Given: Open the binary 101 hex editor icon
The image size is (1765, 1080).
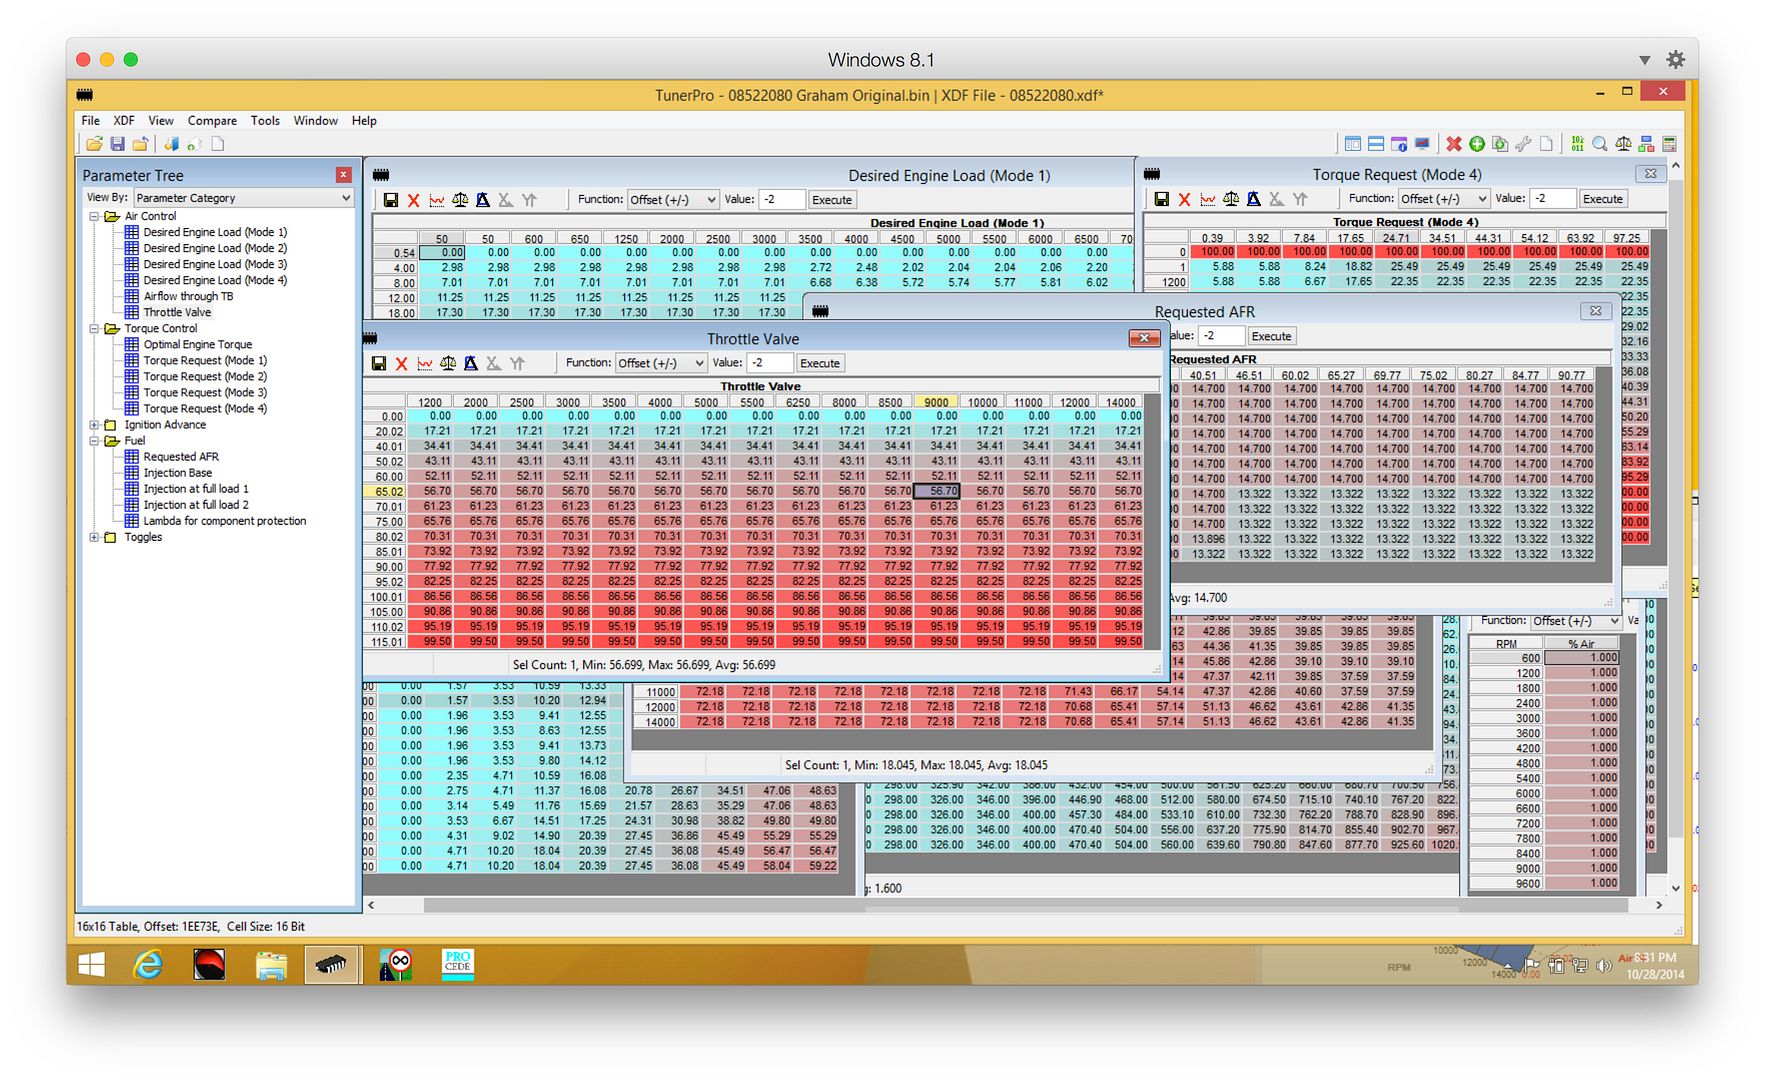Looking at the screenshot, I should click(1577, 144).
